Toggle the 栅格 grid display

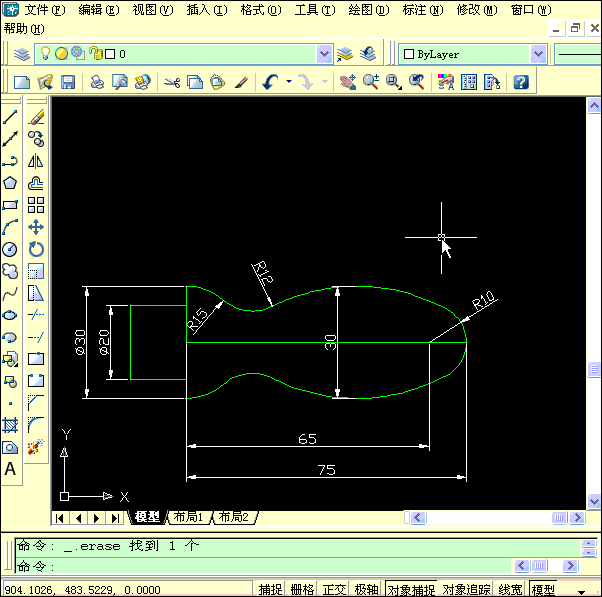point(302,589)
